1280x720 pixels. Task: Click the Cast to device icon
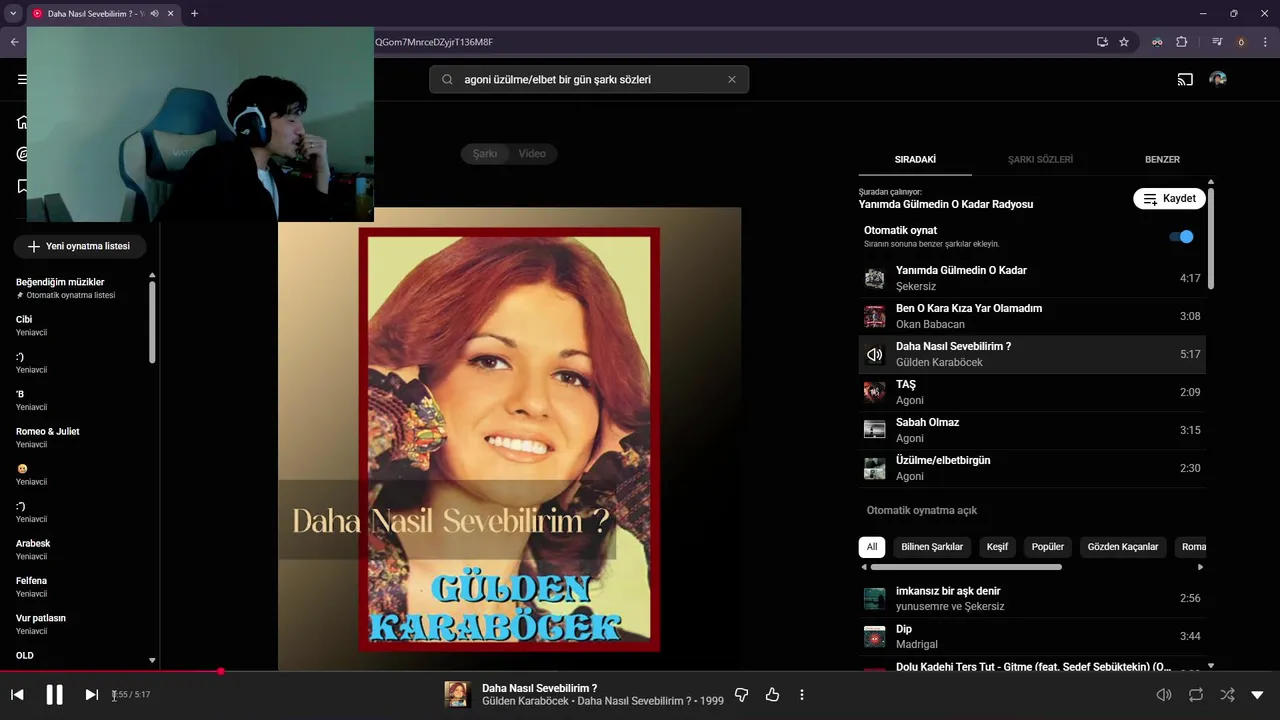(1185, 79)
